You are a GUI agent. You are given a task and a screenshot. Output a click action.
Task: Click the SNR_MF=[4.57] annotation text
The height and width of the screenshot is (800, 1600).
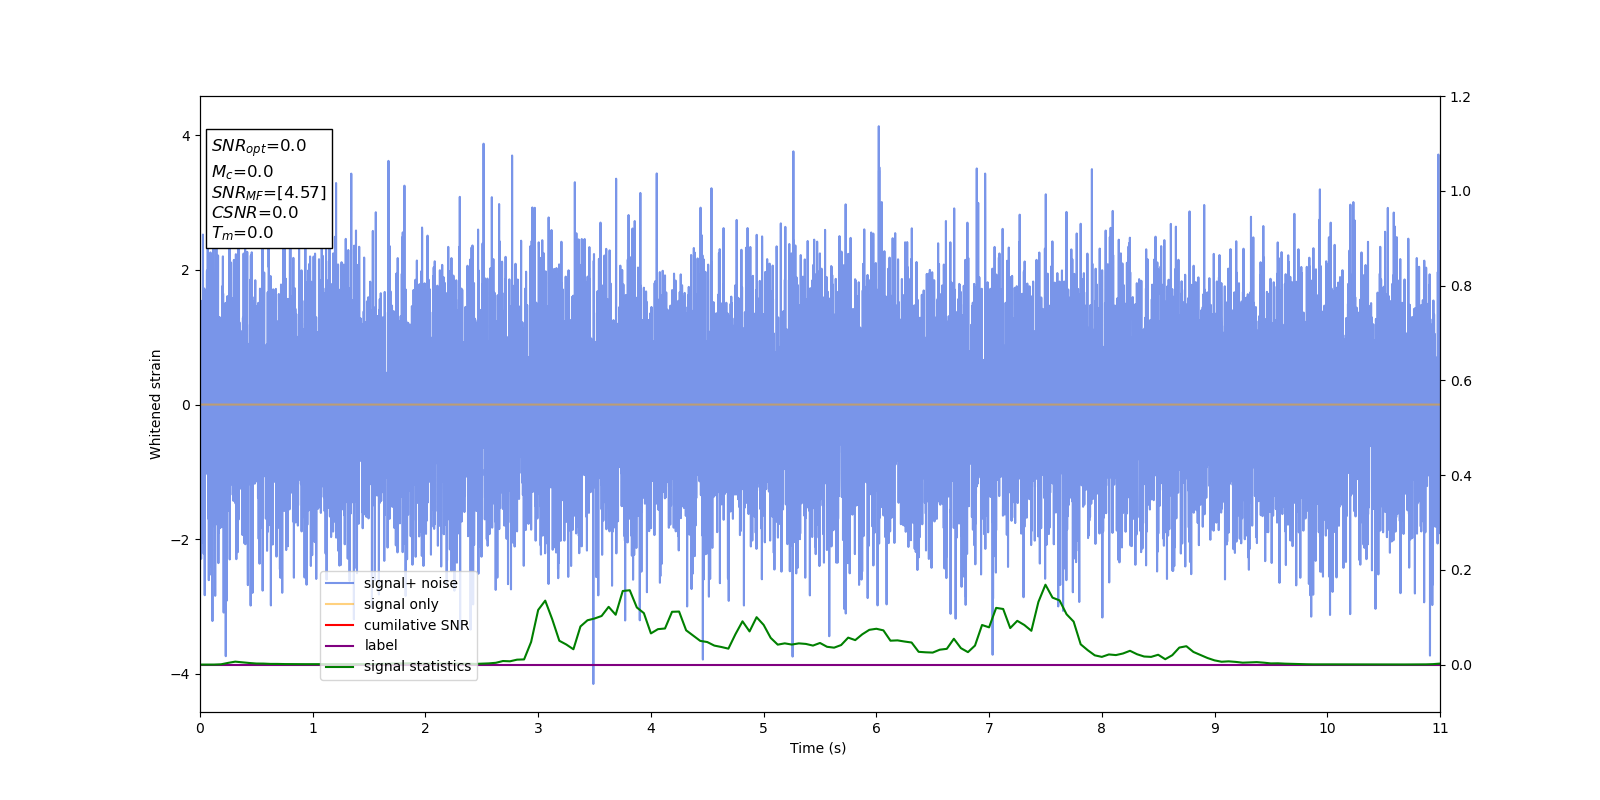(269, 192)
